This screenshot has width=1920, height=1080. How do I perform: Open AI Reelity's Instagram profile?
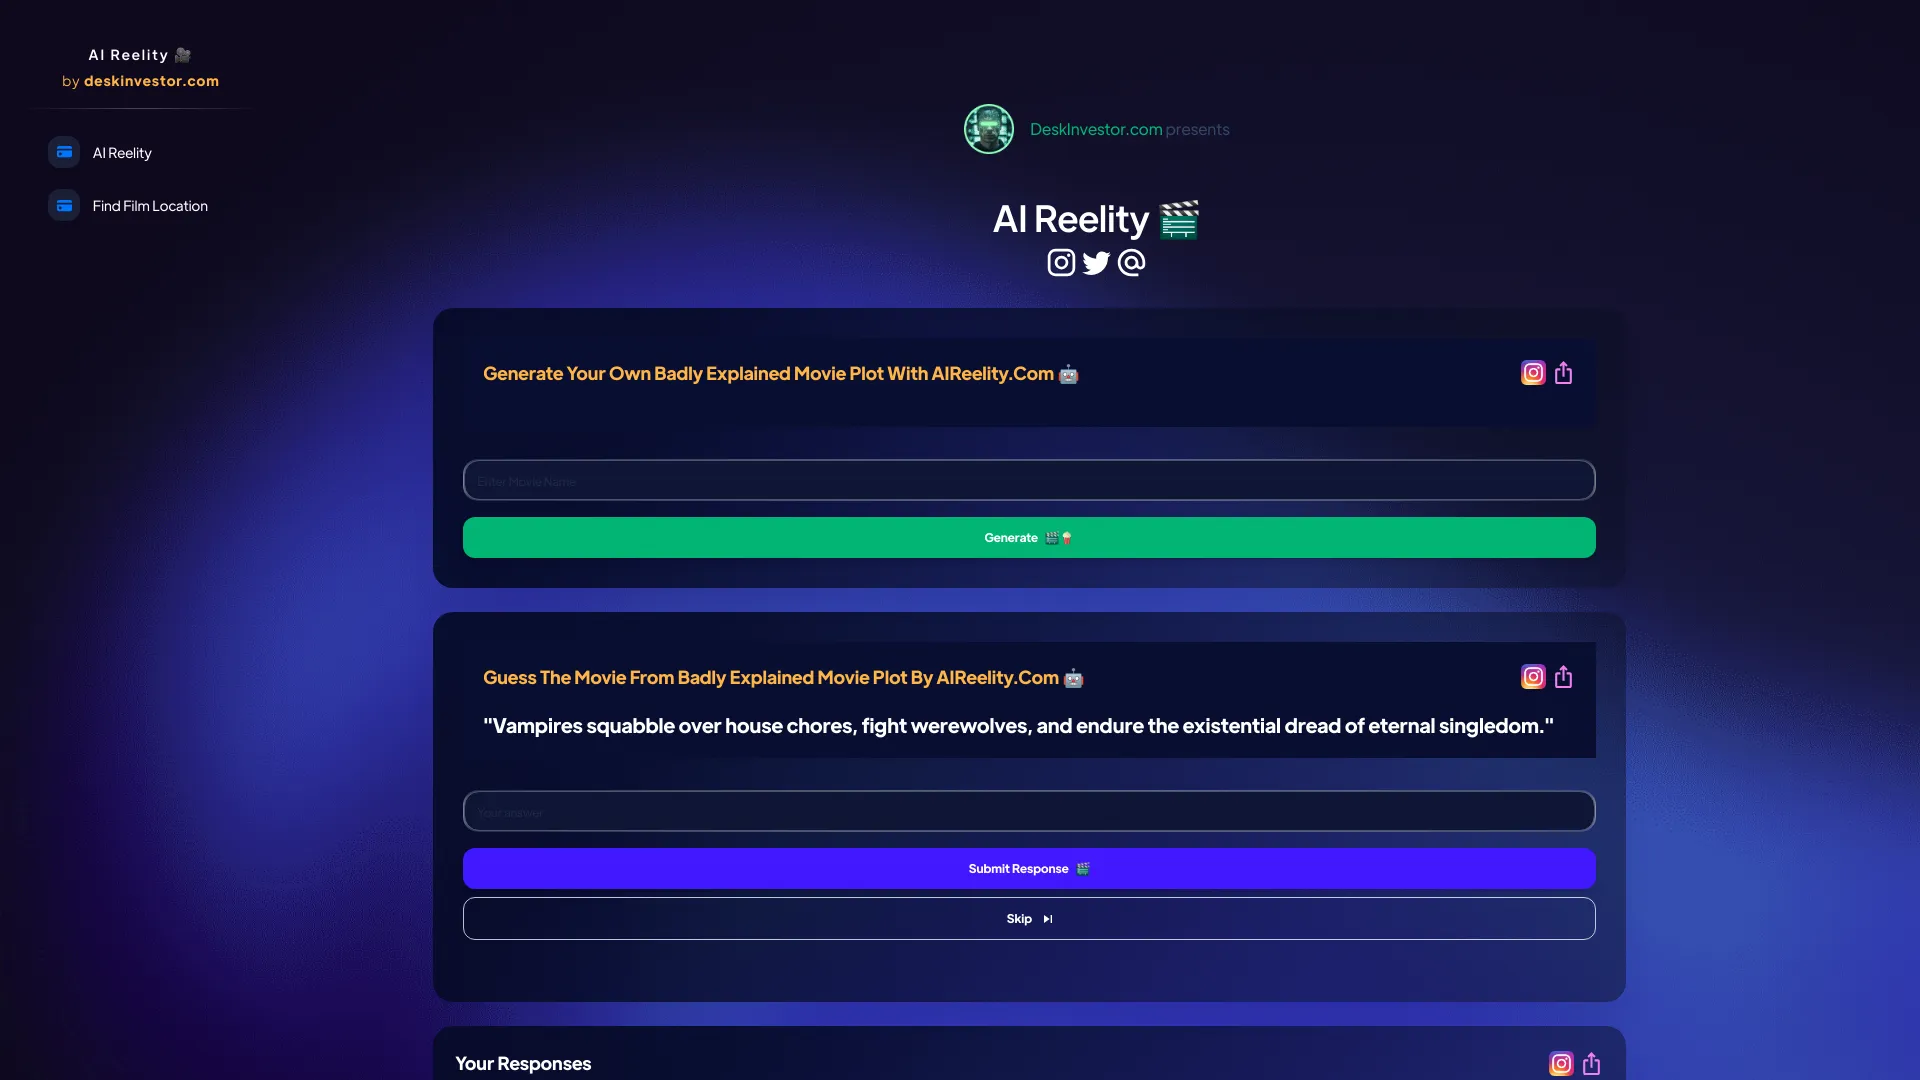(1061, 262)
